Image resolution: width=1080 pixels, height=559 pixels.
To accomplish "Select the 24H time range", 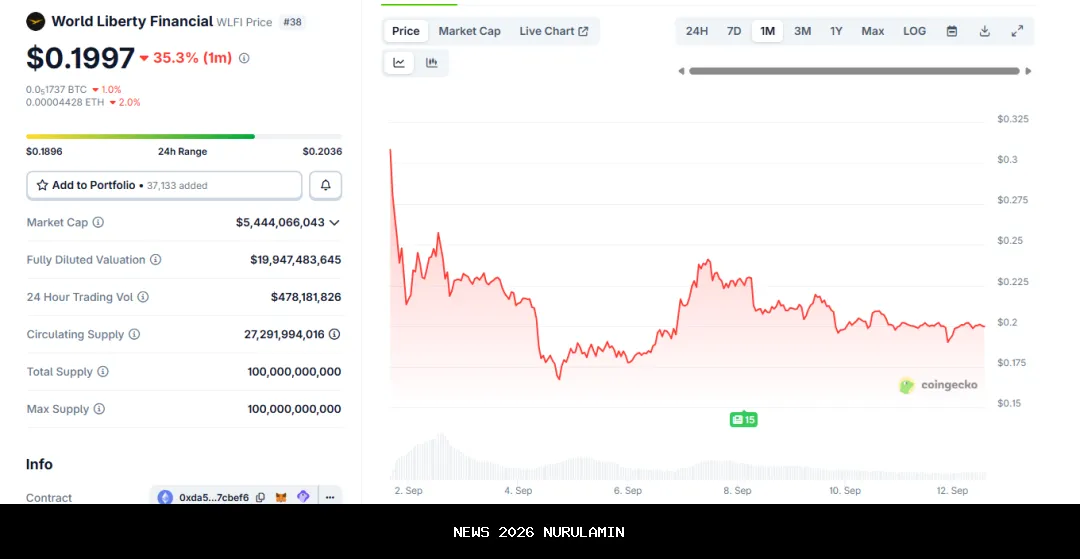I will 697,31.
